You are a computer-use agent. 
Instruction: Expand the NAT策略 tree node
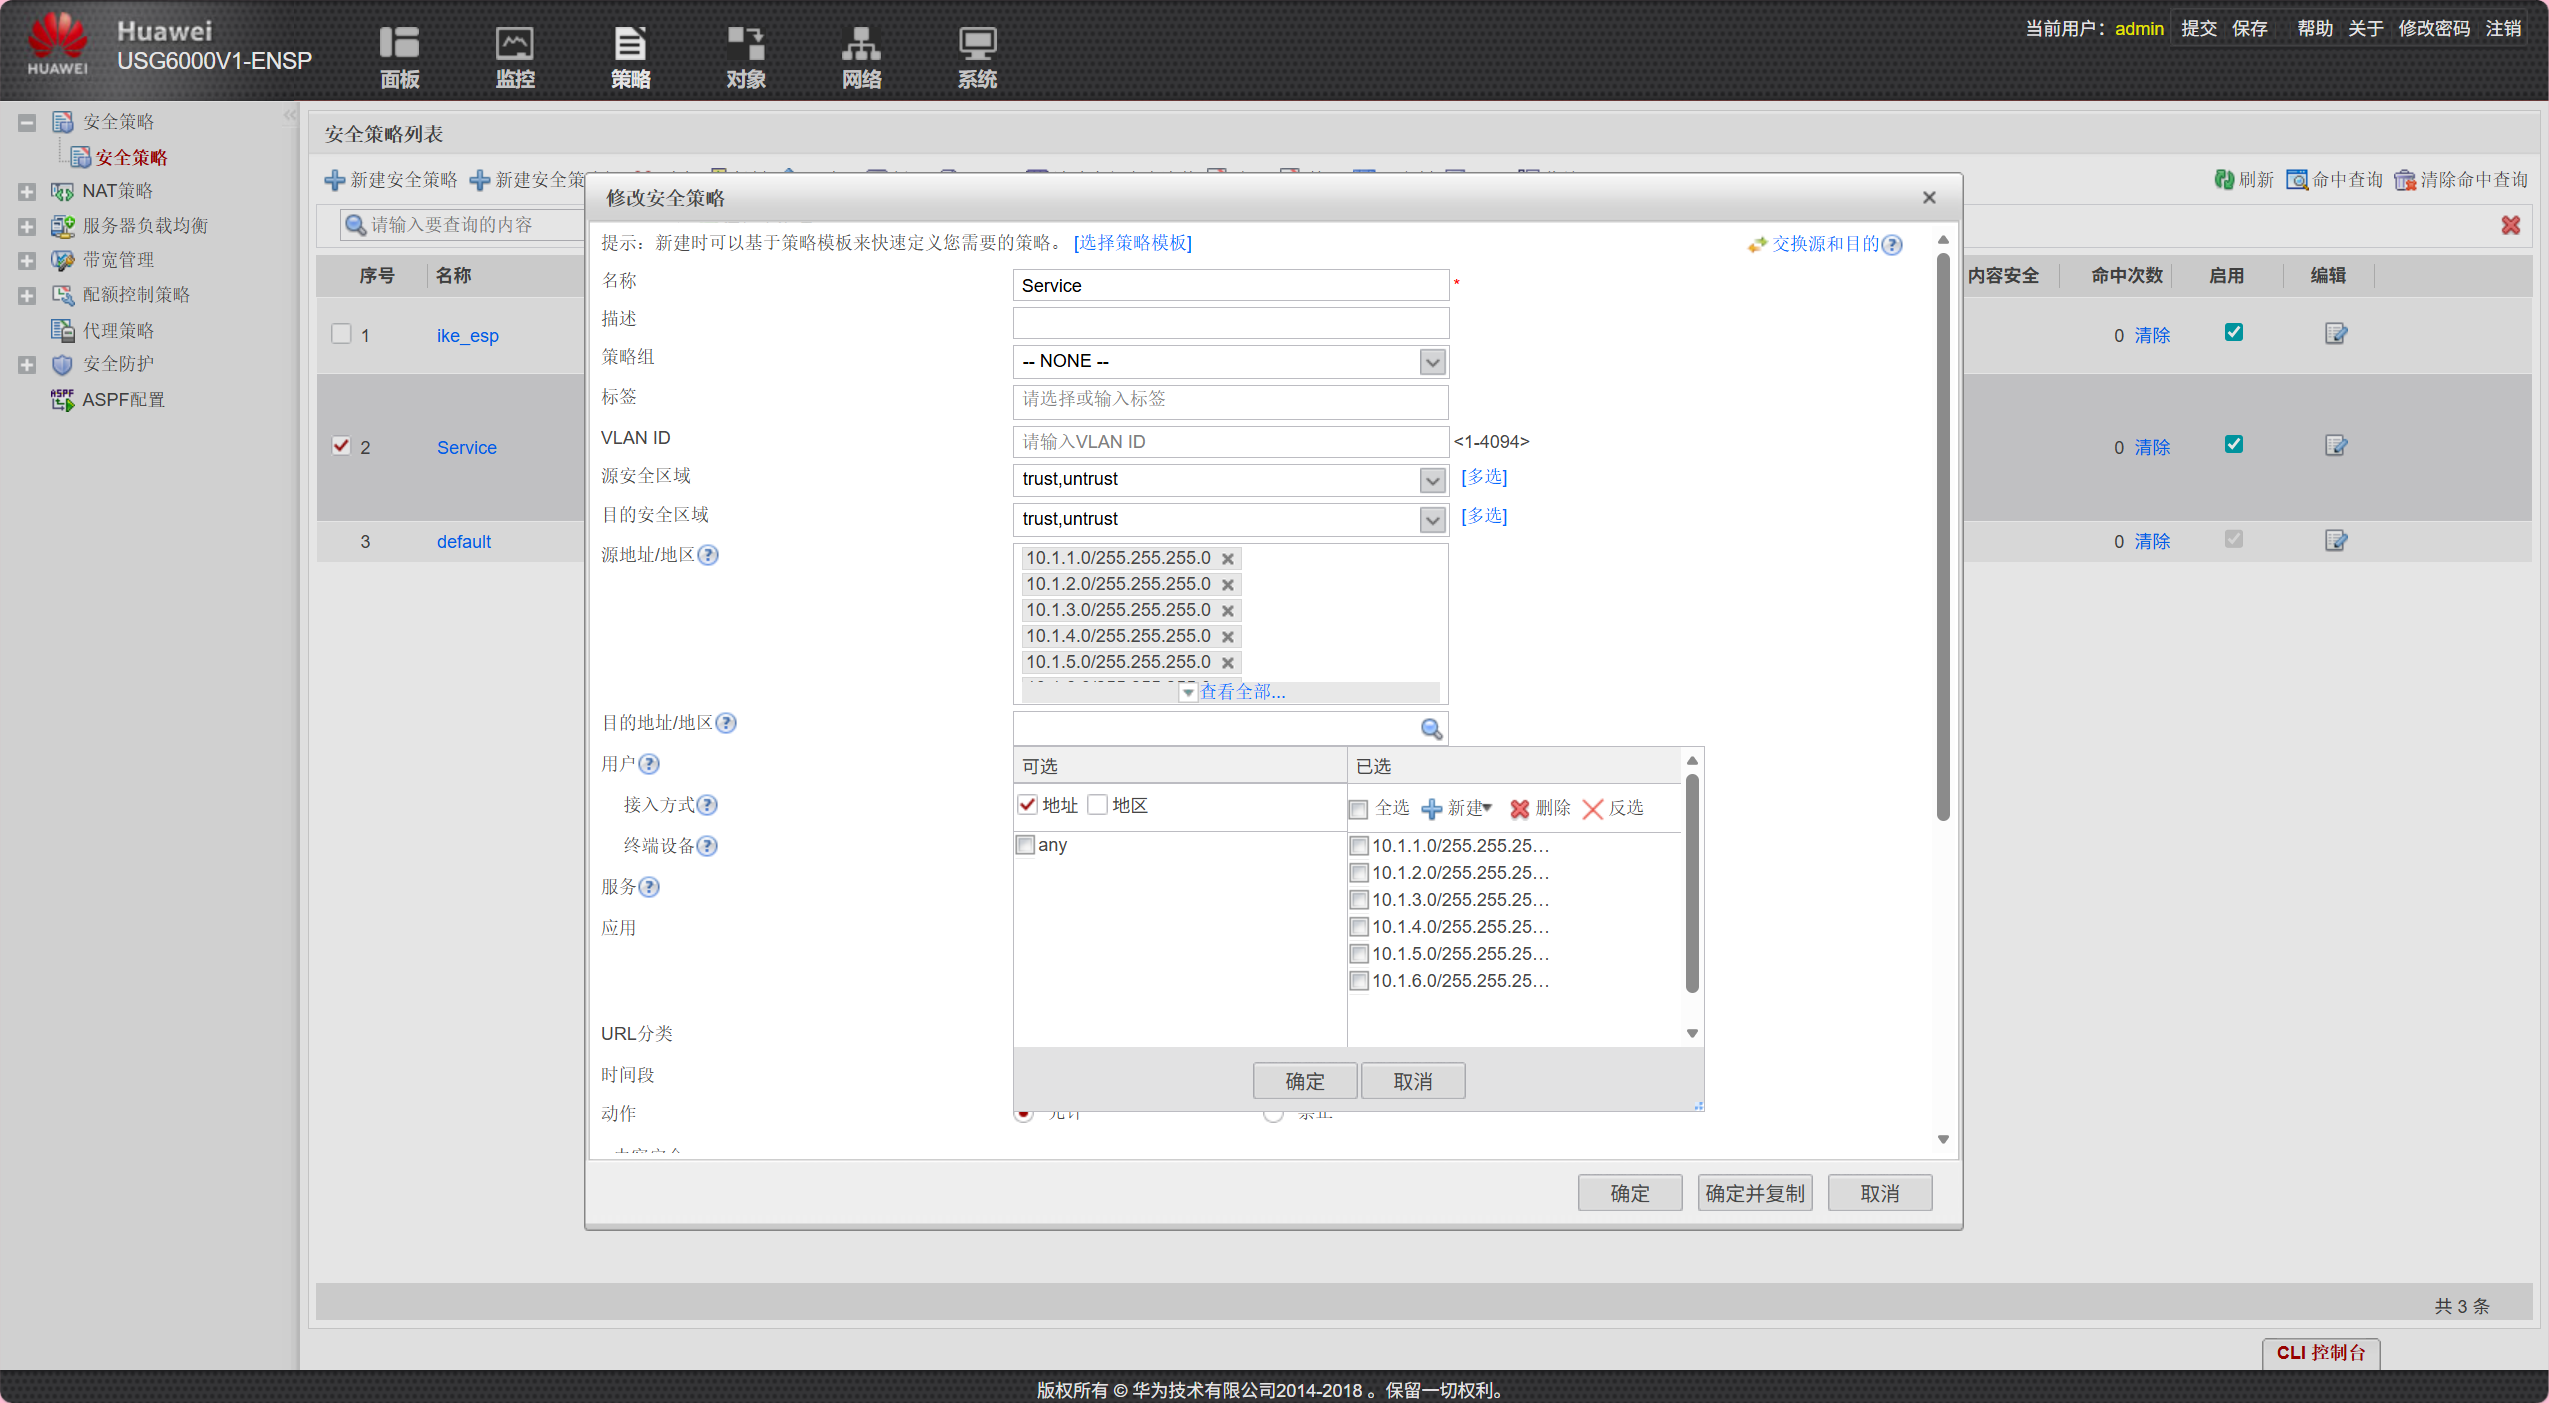pos(27,191)
